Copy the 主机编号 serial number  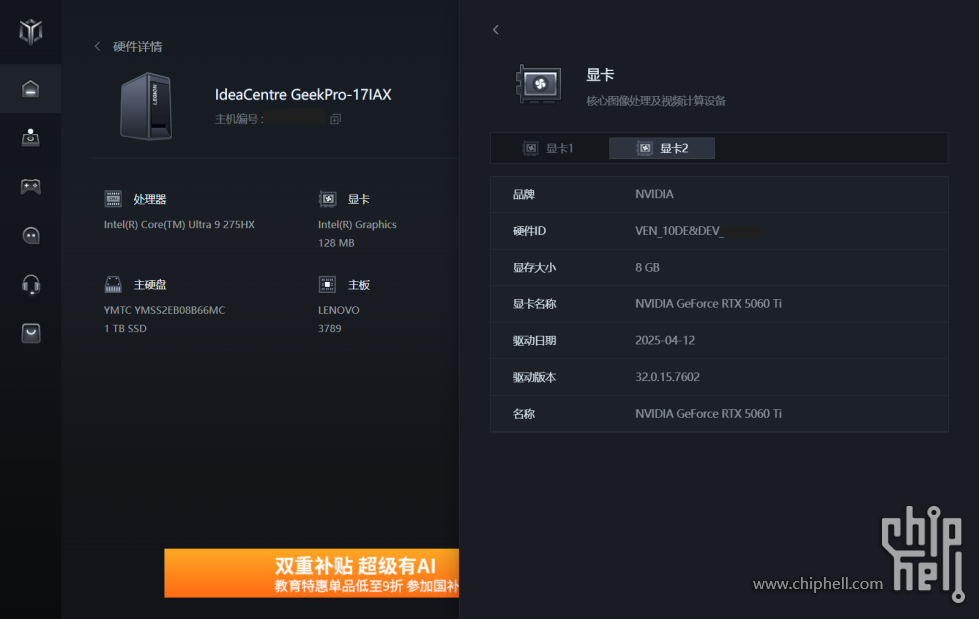tap(335, 119)
